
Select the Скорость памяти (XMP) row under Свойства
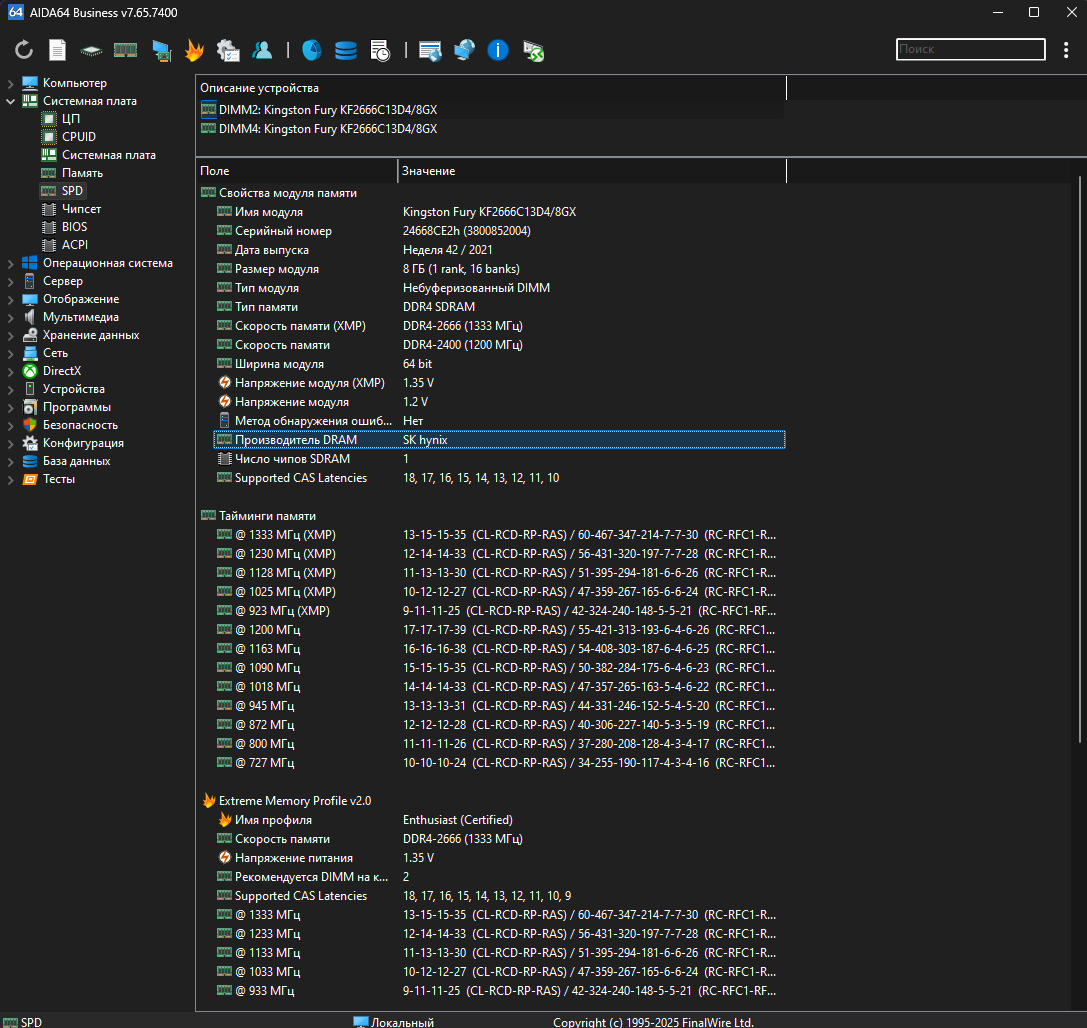(499, 326)
